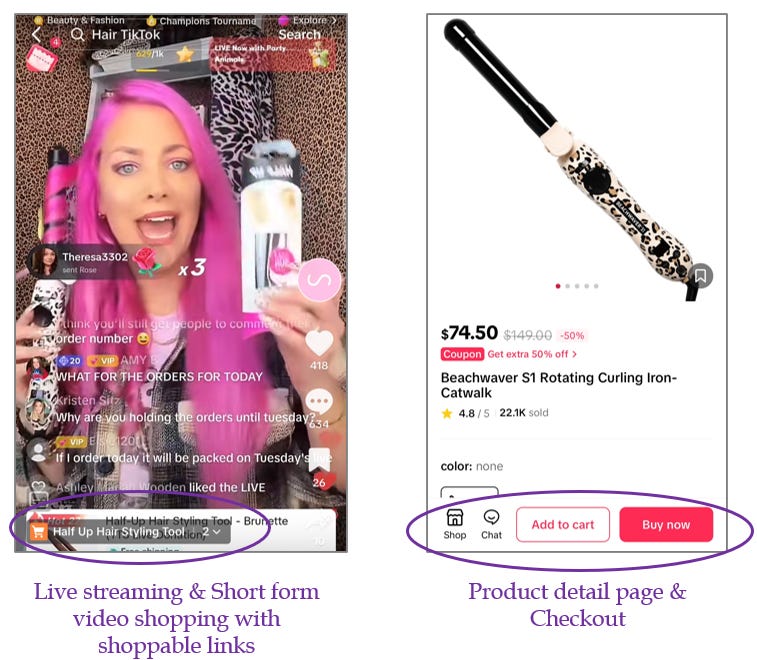Select the first product image carousel dot

pyautogui.click(x=558, y=286)
